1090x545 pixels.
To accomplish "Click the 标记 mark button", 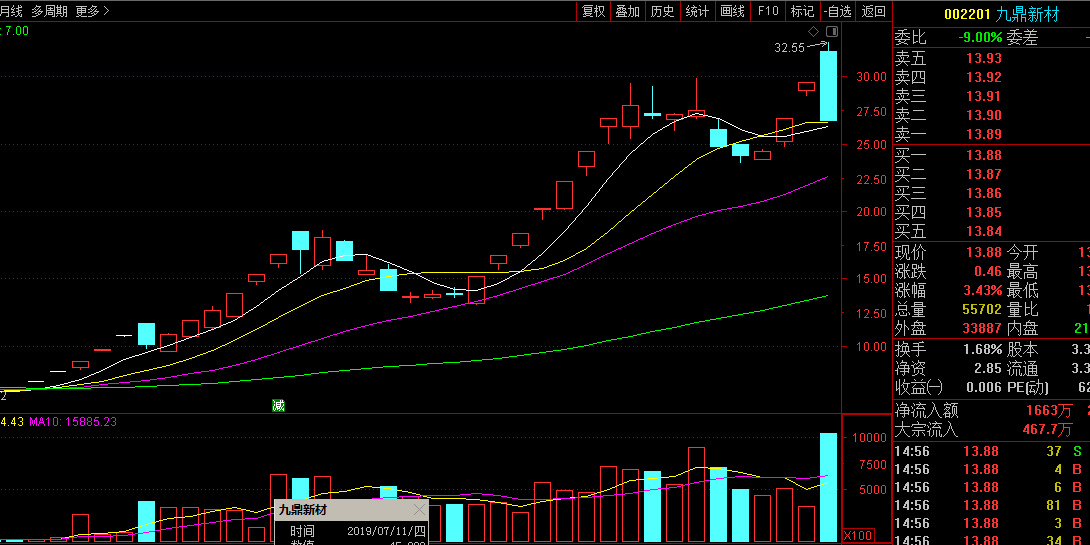I will 802,11.
